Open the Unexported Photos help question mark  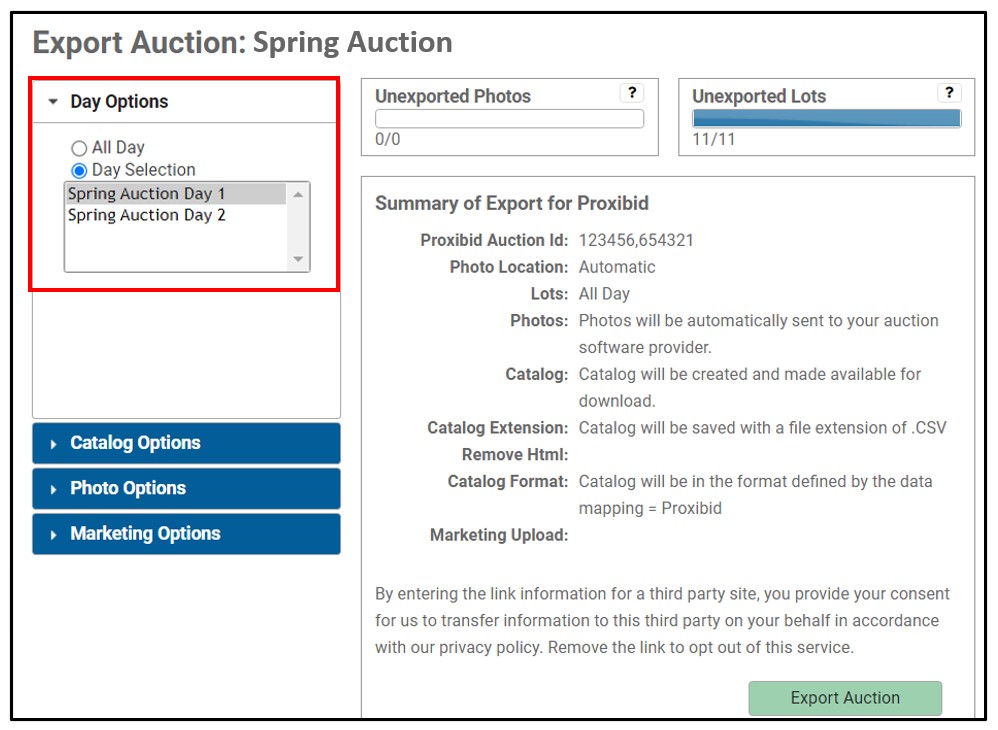point(631,93)
